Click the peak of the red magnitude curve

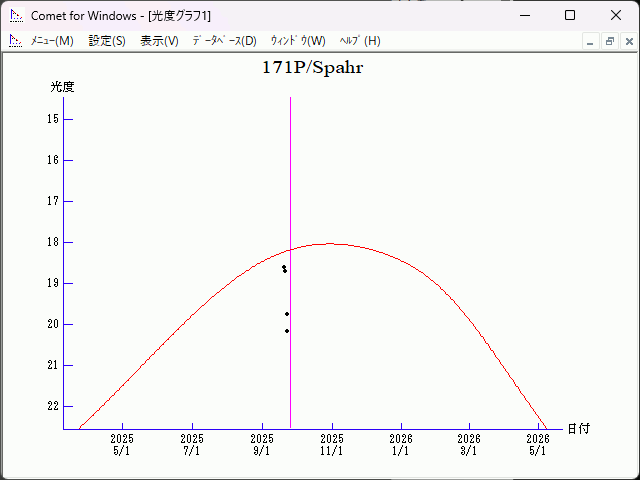pyautogui.click(x=330, y=243)
